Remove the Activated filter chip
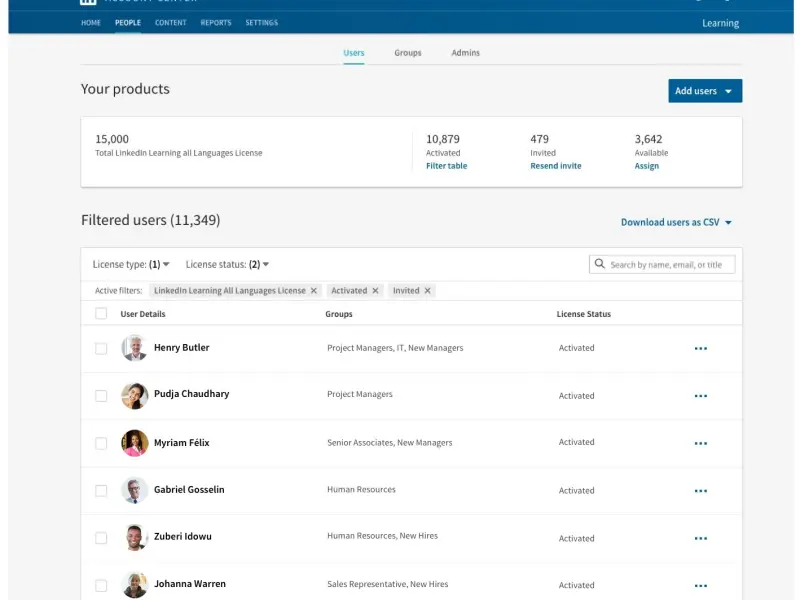Screen dimensions: 800x600 [376, 291]
